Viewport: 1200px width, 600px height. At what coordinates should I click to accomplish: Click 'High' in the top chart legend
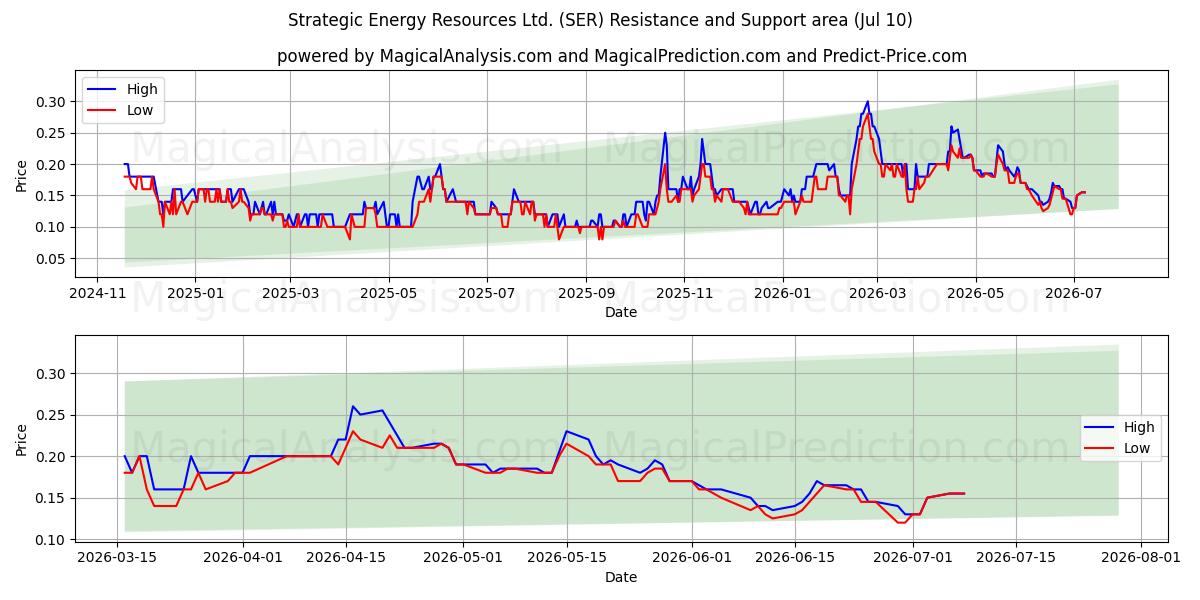[142, 89]
